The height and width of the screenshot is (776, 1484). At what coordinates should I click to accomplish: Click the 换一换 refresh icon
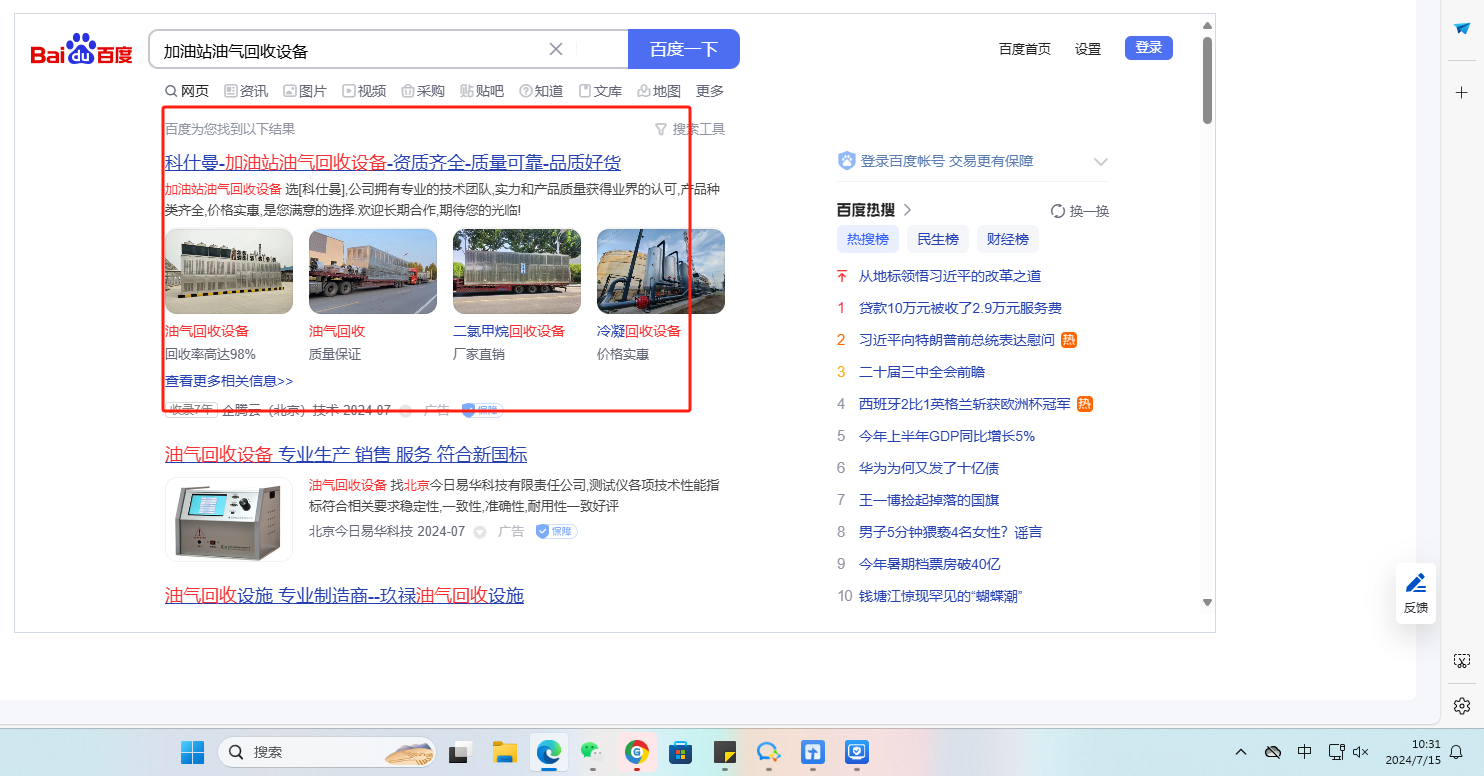tap(1058, 211)
